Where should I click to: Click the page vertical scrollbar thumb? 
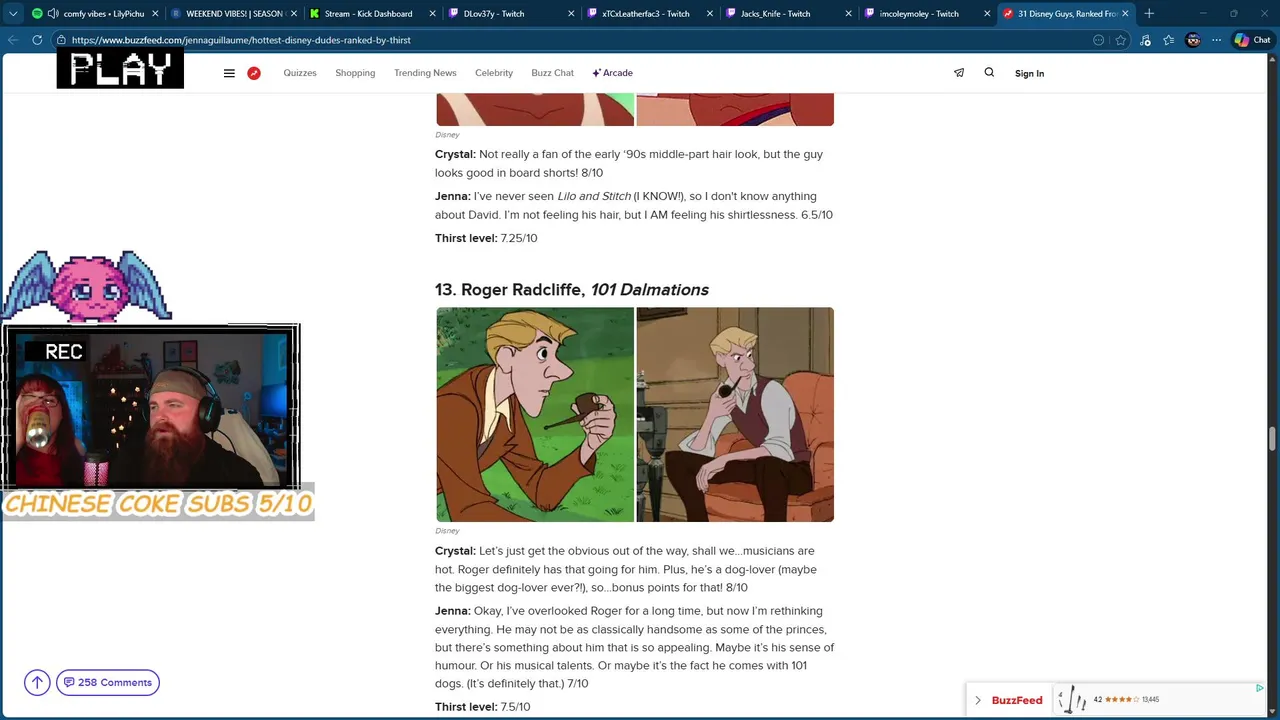coord(1272,439)
